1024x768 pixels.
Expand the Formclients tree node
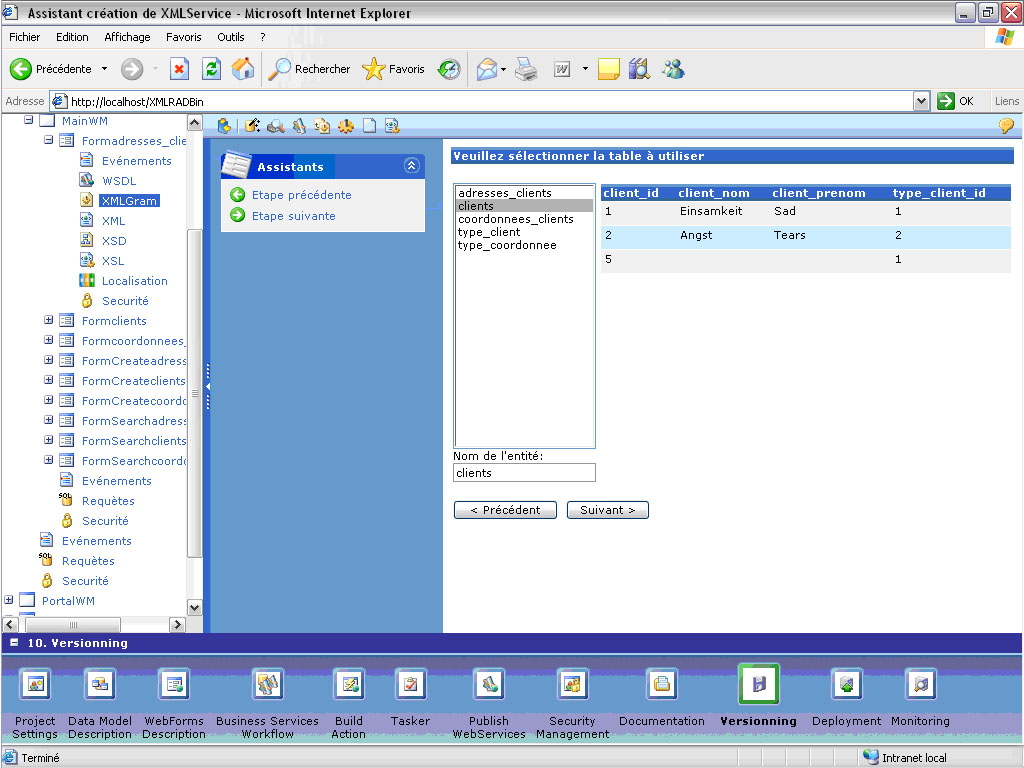49,320
